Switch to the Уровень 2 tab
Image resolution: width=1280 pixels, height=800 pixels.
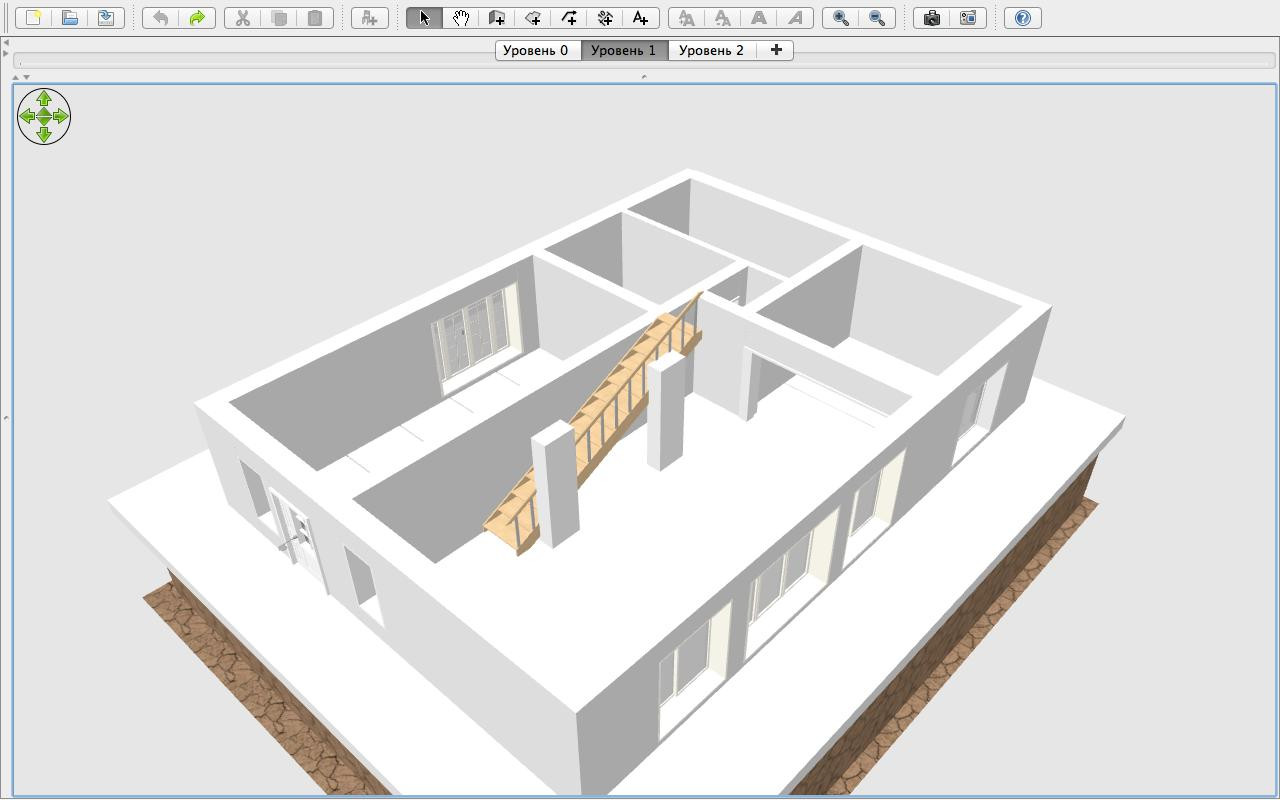coord(711,50)
